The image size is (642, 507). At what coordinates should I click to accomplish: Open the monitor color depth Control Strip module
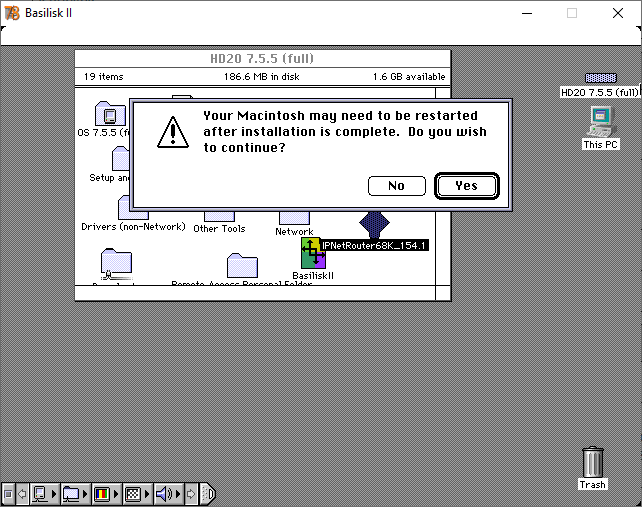pos(106,494)
